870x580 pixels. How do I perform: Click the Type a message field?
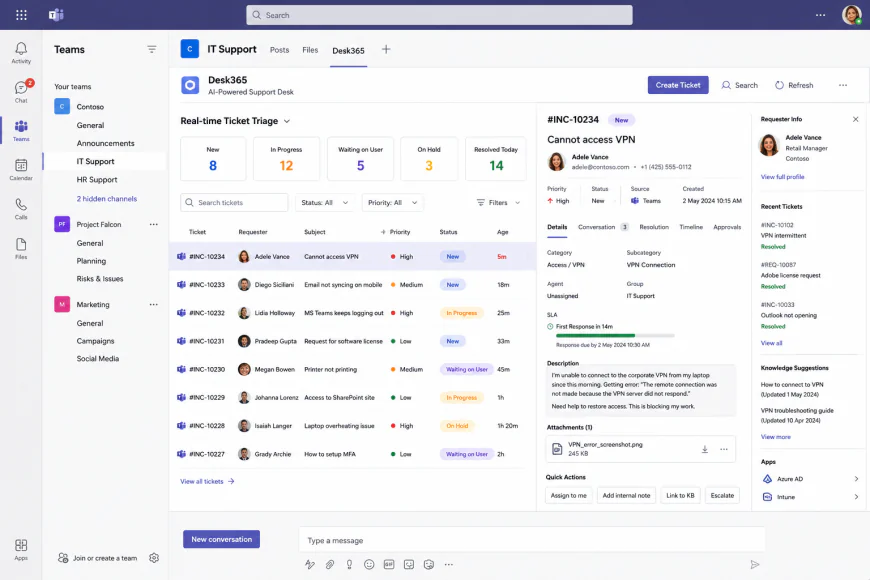click(532, 540)
